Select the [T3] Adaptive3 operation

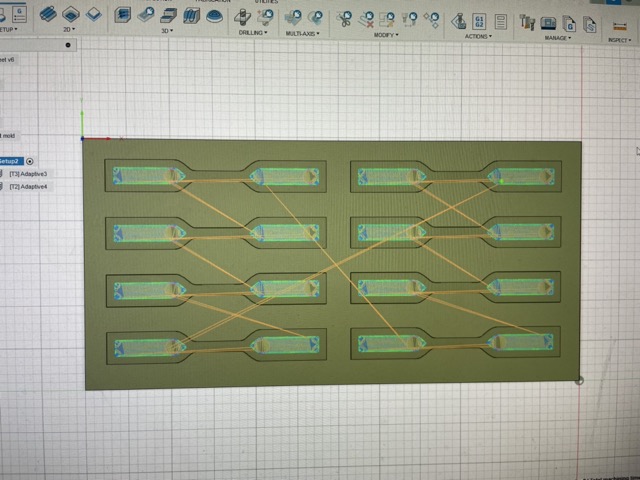[28, 174]
